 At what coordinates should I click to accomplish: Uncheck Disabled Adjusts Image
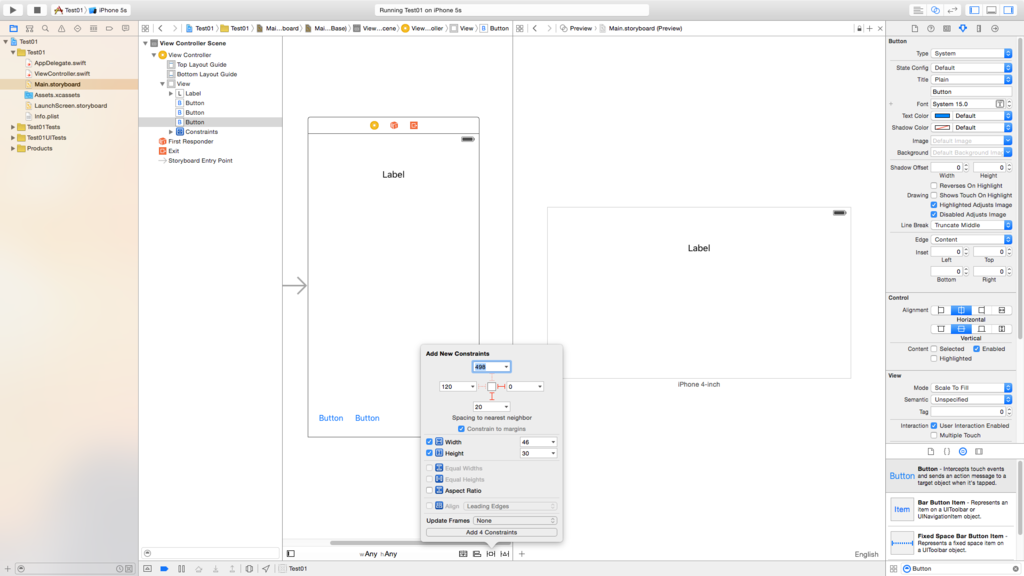(934, 214)
